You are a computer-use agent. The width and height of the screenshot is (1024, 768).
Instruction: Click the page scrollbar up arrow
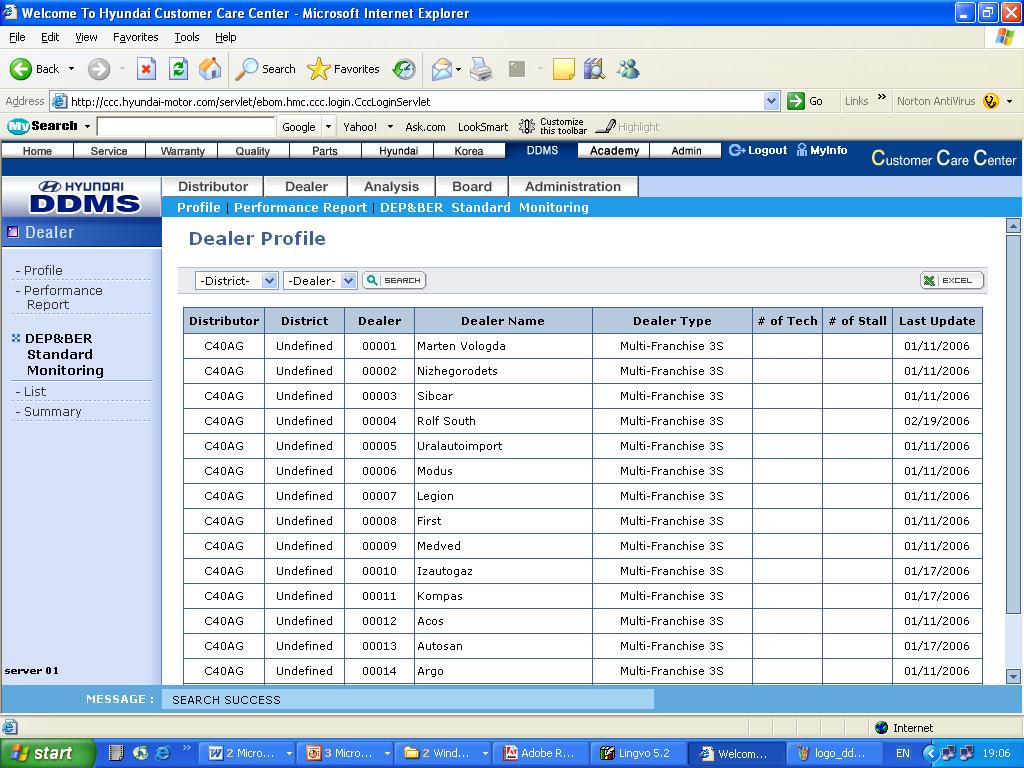1013,226
